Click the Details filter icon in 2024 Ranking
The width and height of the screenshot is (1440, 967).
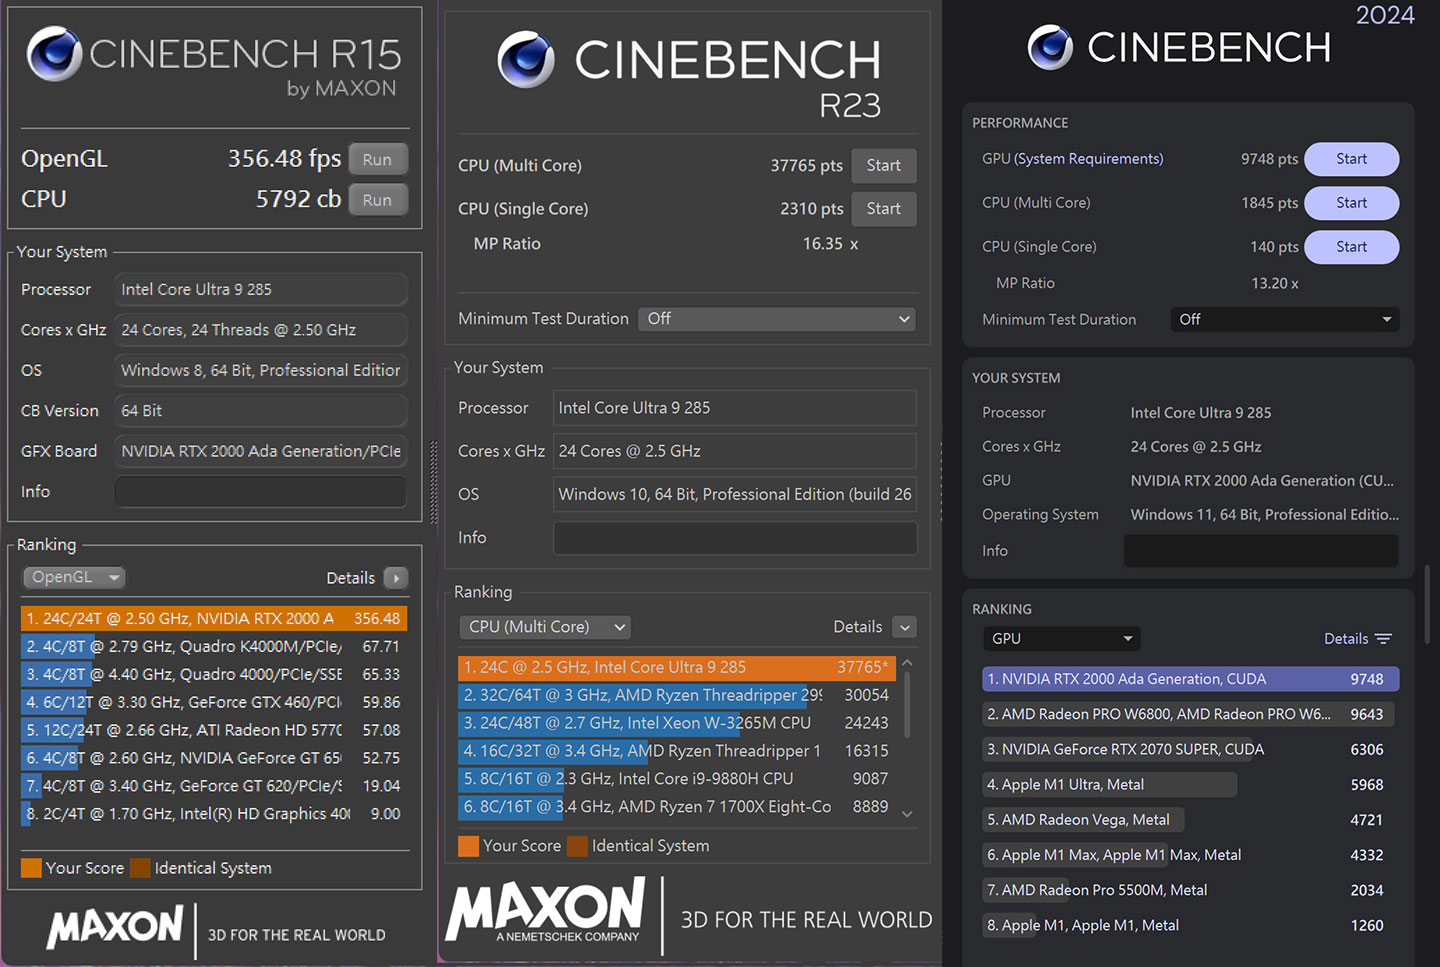(x=1384, y=638)
